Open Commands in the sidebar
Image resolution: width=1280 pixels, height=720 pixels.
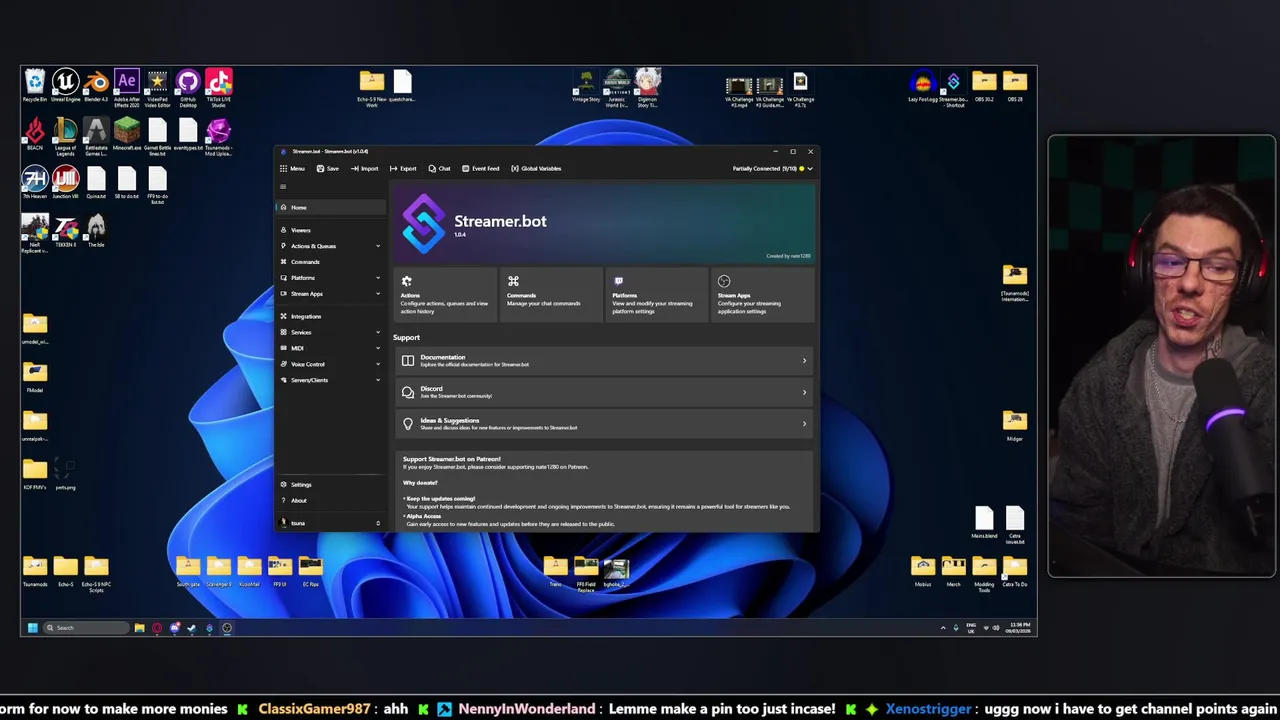click(331, 262)
